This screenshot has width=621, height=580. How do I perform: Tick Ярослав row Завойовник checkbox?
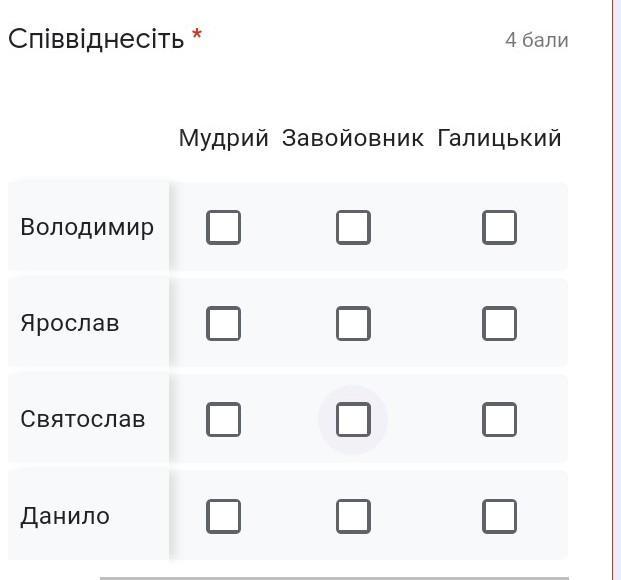pos(353,323)
